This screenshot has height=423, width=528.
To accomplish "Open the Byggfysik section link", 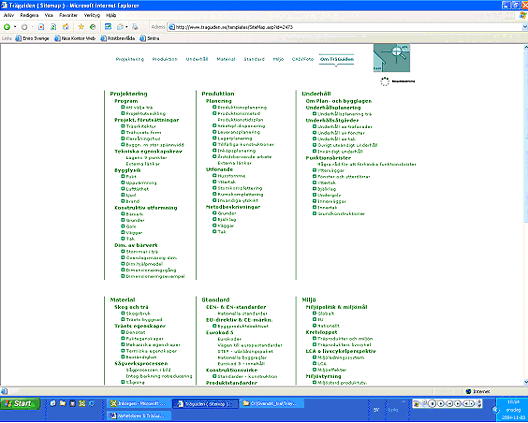I will click(x=128, y=170).
